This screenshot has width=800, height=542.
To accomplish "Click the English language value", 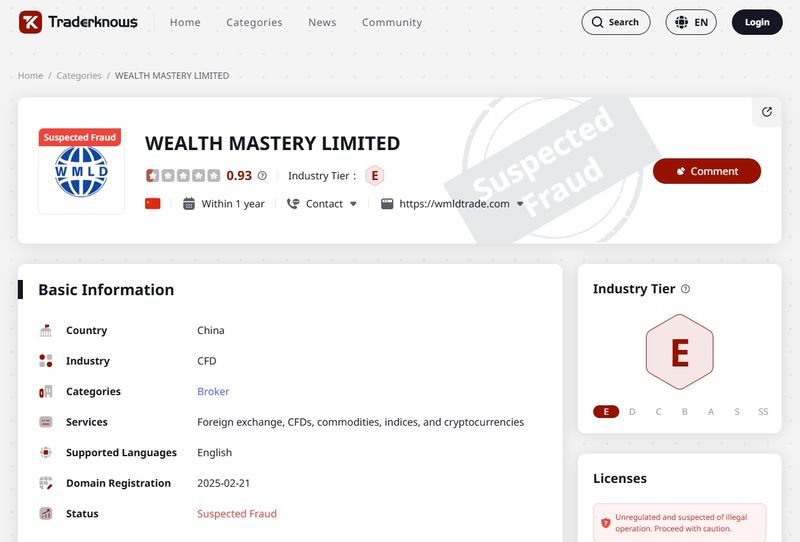I will coord(214,453).
